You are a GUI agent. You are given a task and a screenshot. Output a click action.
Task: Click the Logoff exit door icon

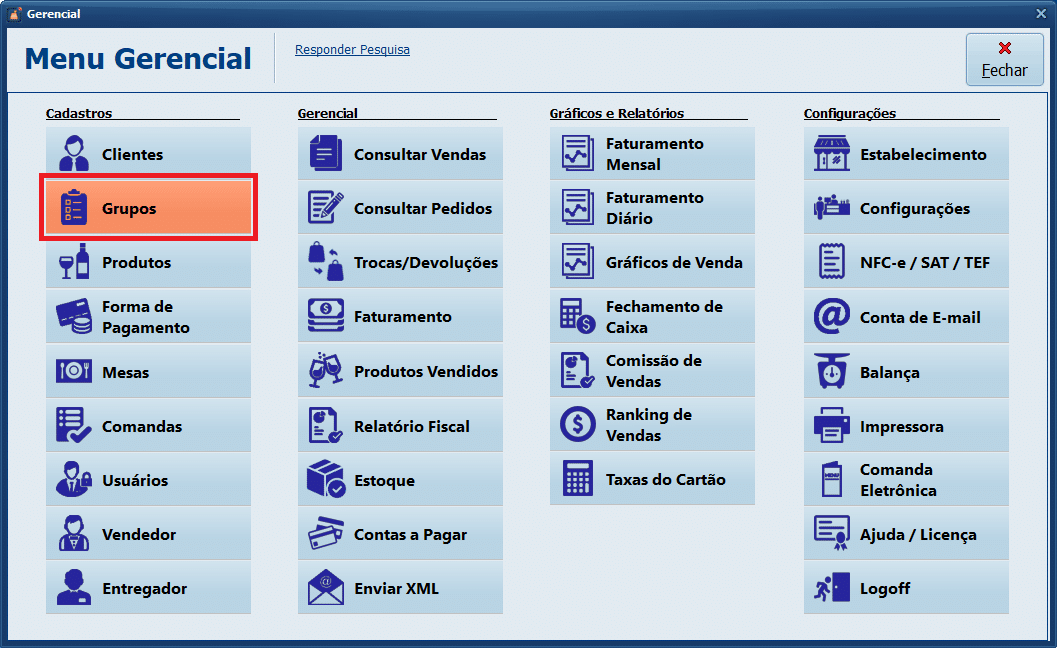831,588
